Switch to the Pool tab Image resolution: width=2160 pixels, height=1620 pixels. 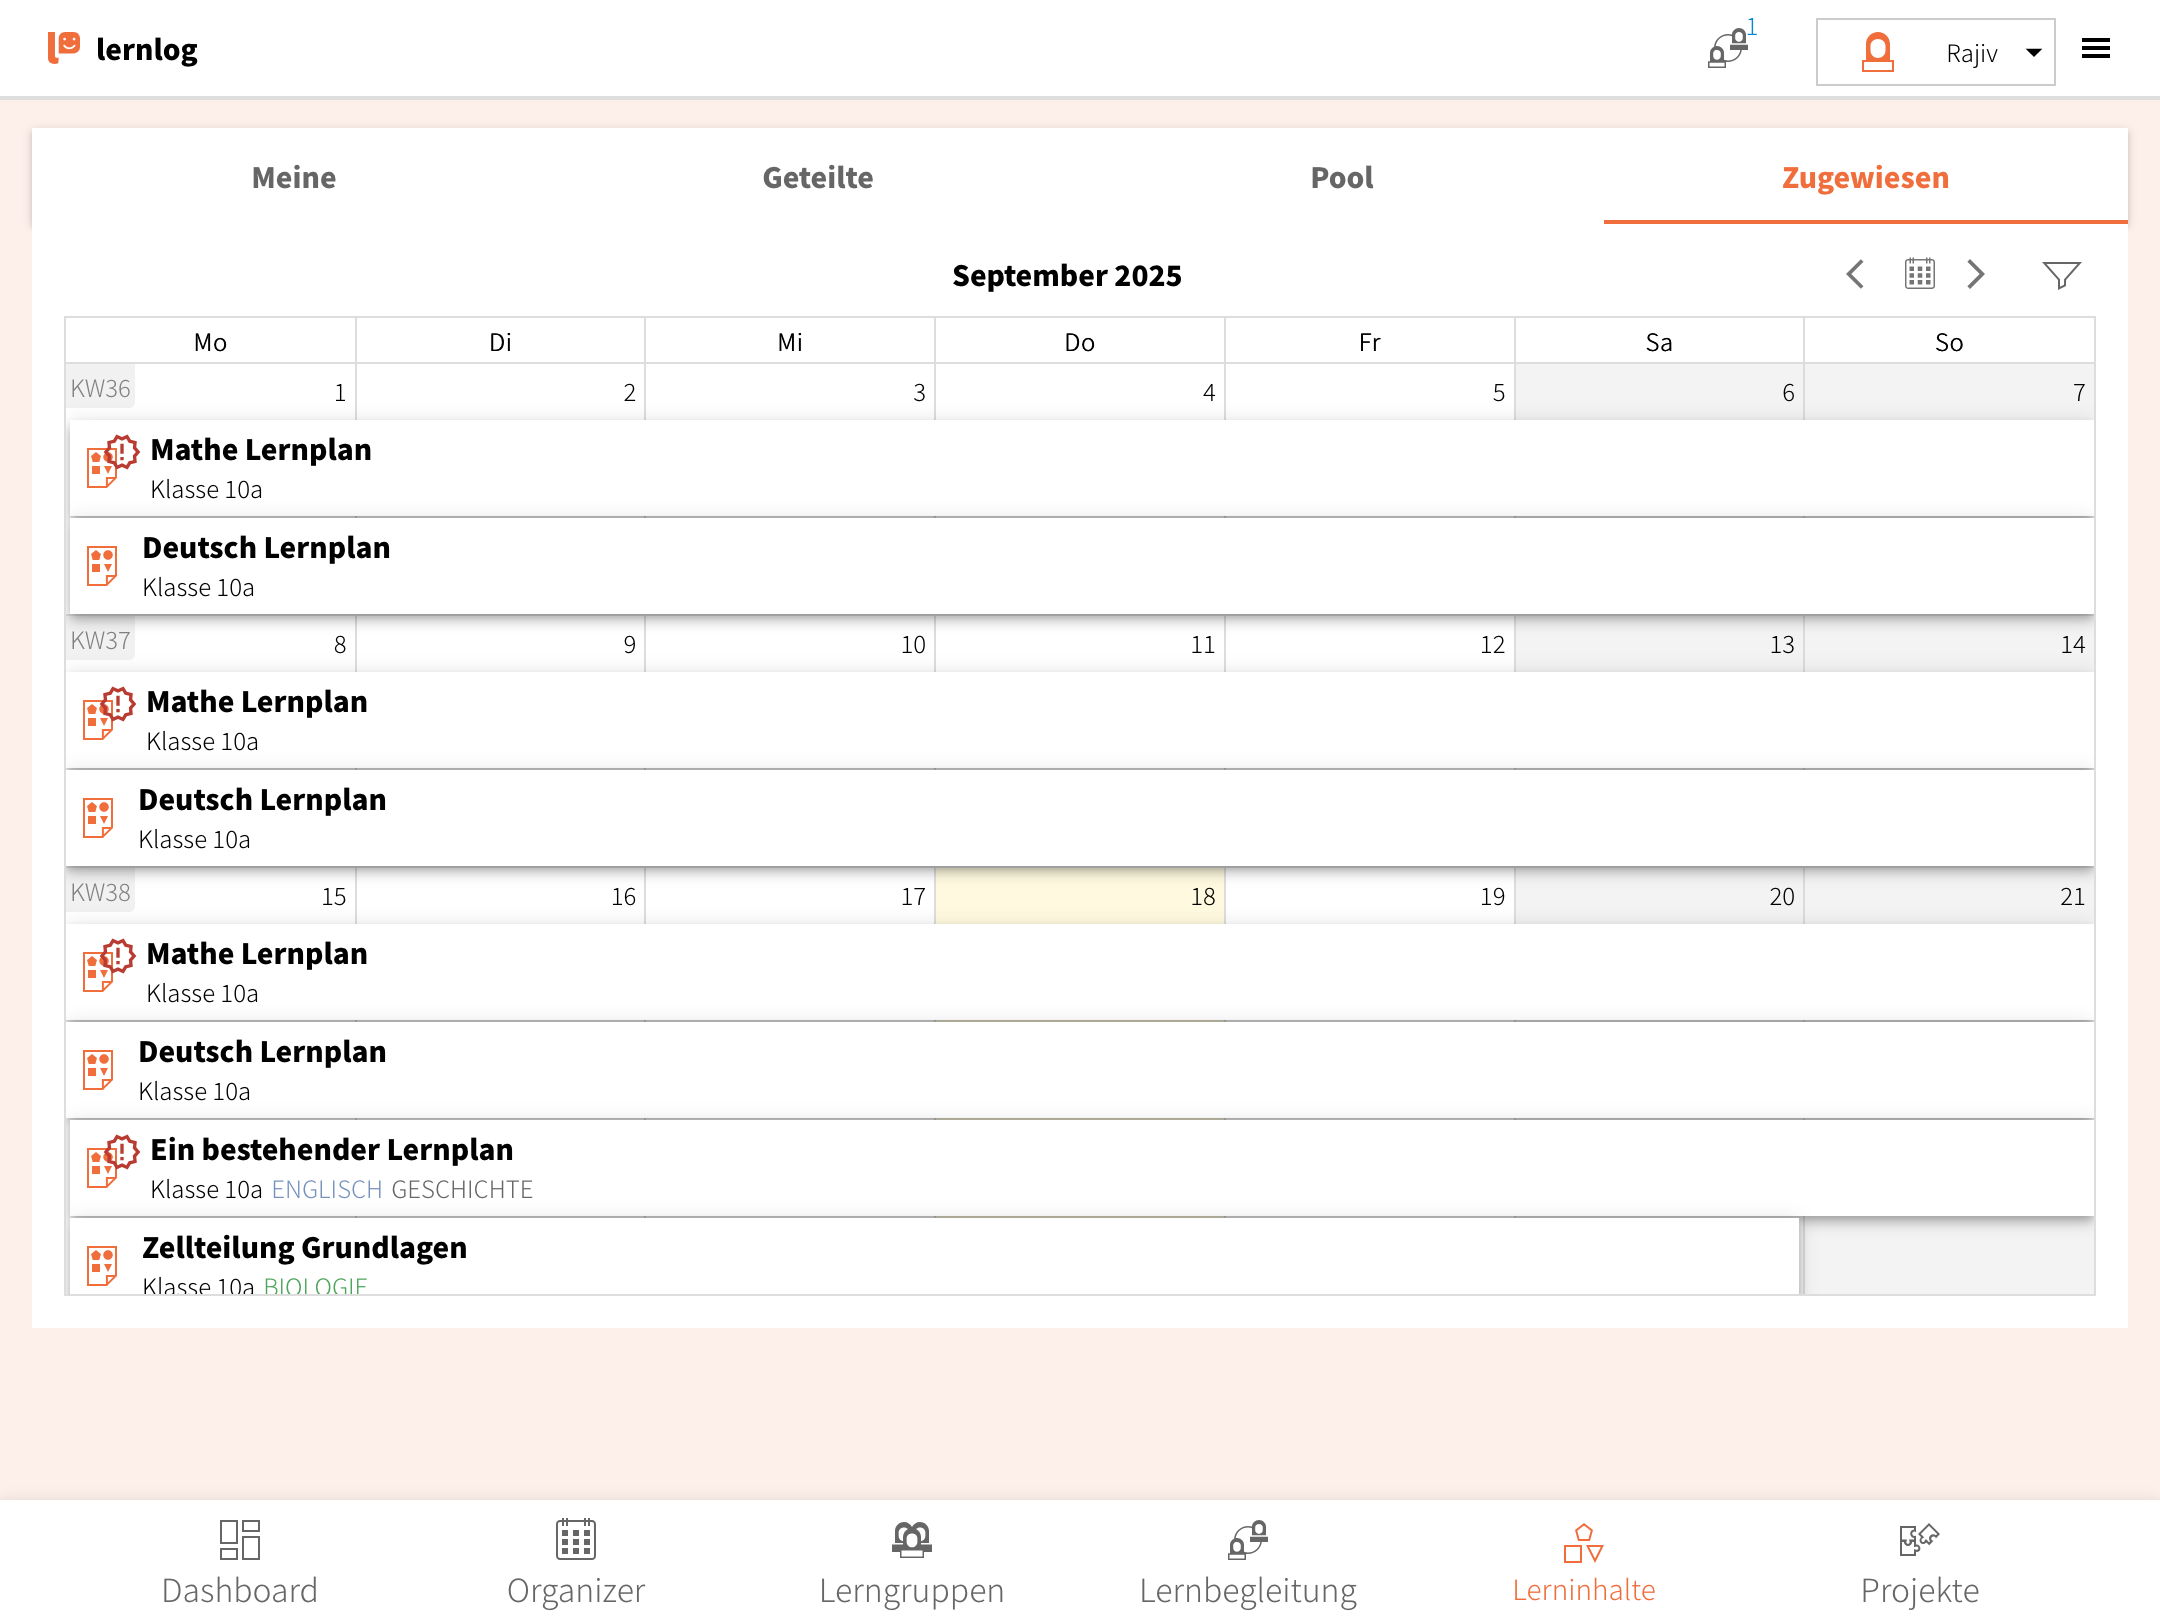pyautogui.click(x=1341, y=177)
